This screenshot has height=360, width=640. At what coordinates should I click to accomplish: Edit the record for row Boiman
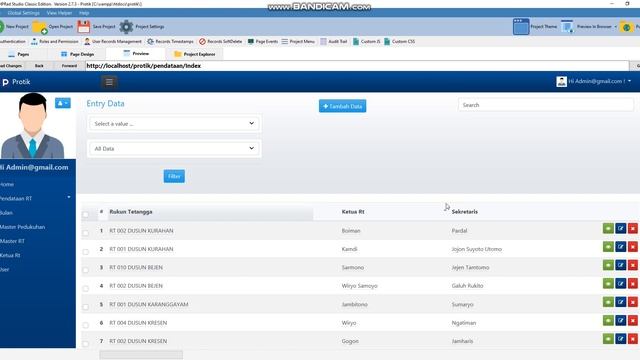point(620,229)
